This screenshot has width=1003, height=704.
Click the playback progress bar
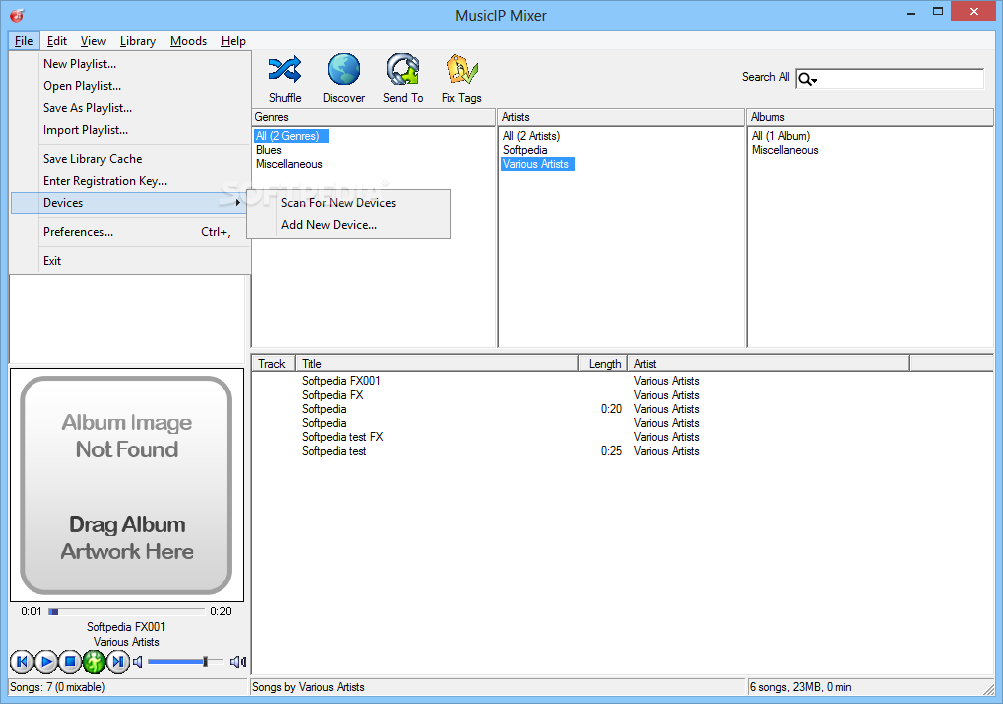pos(126,611)
